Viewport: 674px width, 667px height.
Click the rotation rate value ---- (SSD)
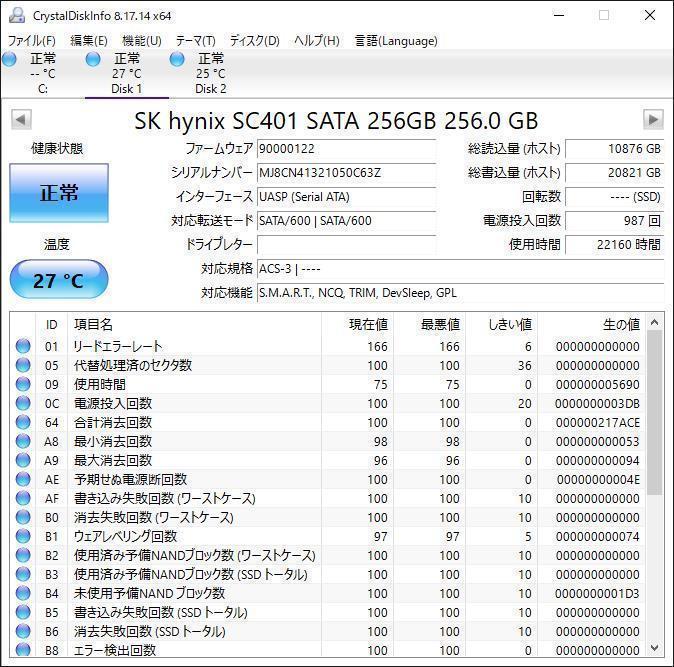point(615,197)
